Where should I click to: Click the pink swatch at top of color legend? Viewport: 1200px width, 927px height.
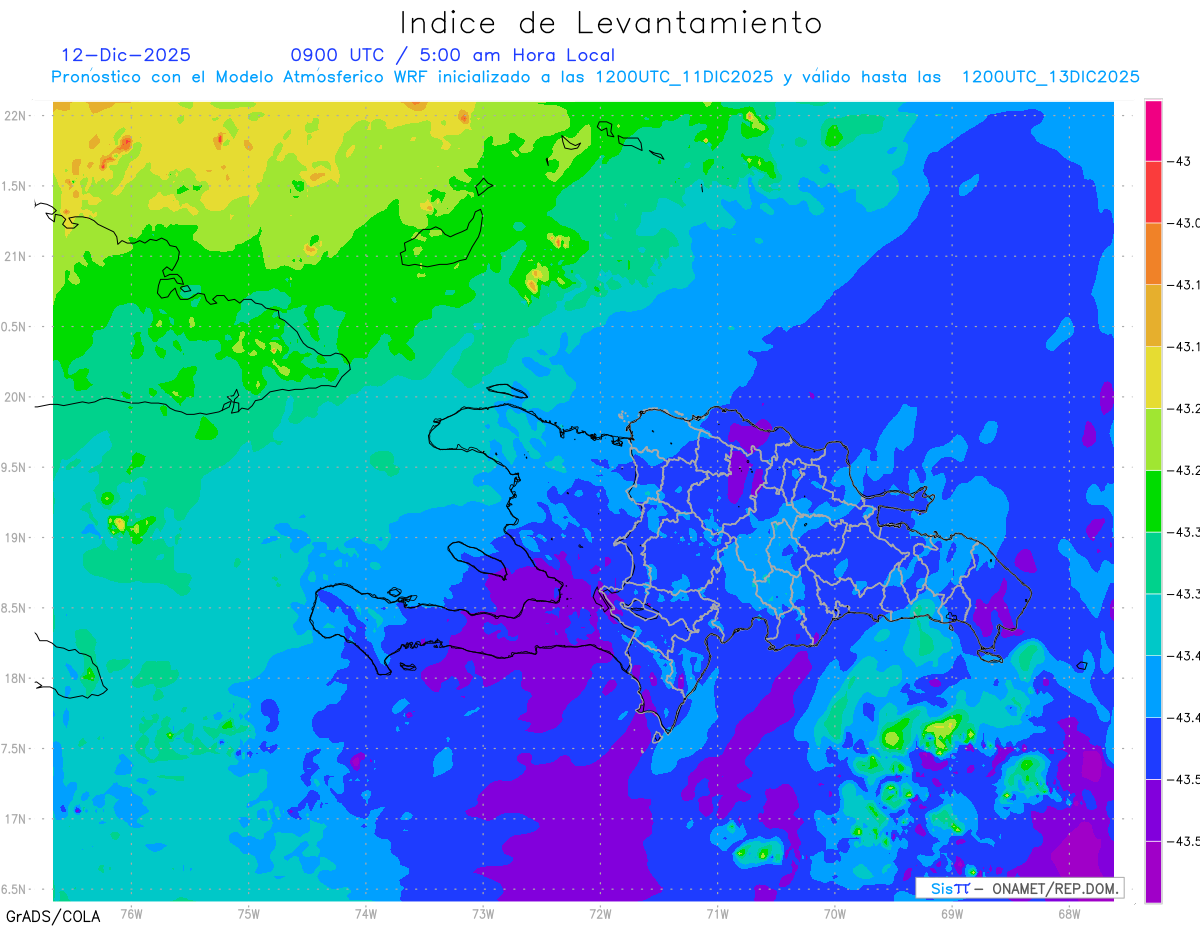(1153, 130)
